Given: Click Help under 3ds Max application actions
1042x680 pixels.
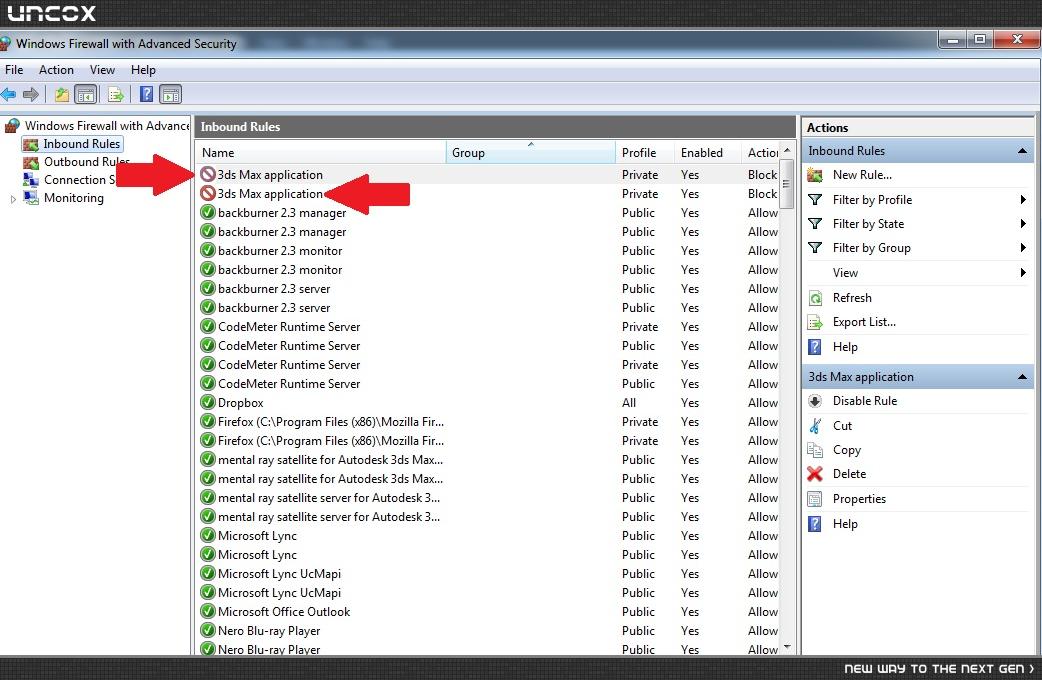Looking at the screenshot, I should 845,524.
